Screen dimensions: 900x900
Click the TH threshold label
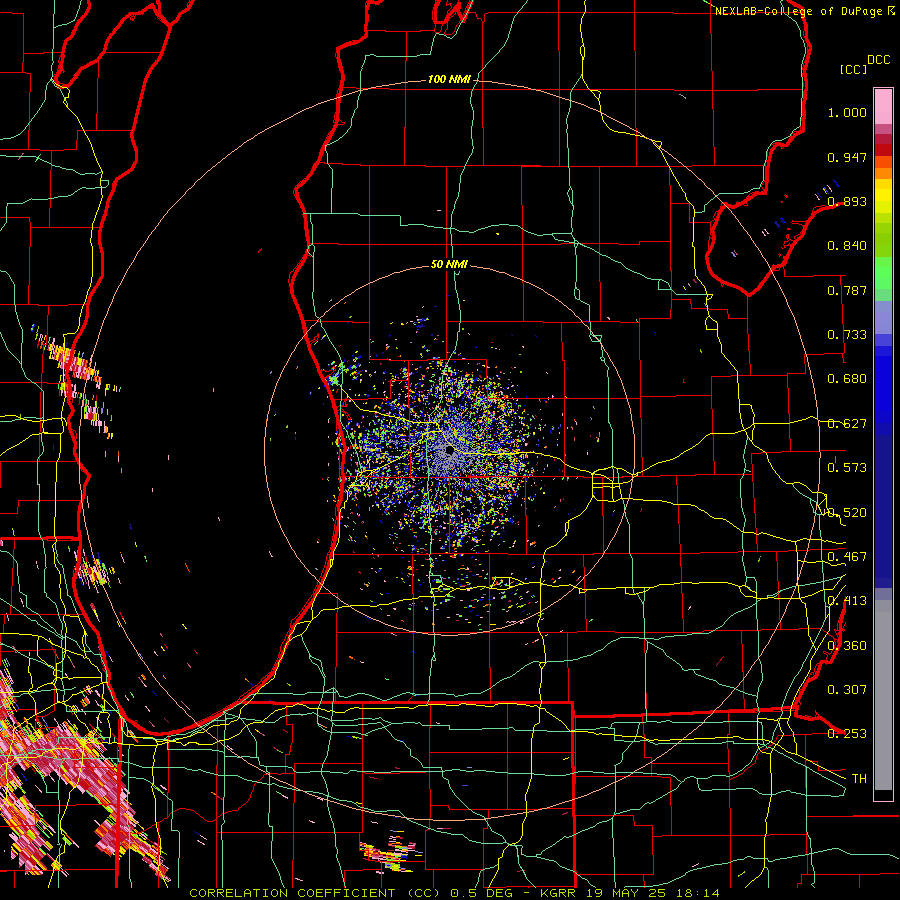coord(859,779)
